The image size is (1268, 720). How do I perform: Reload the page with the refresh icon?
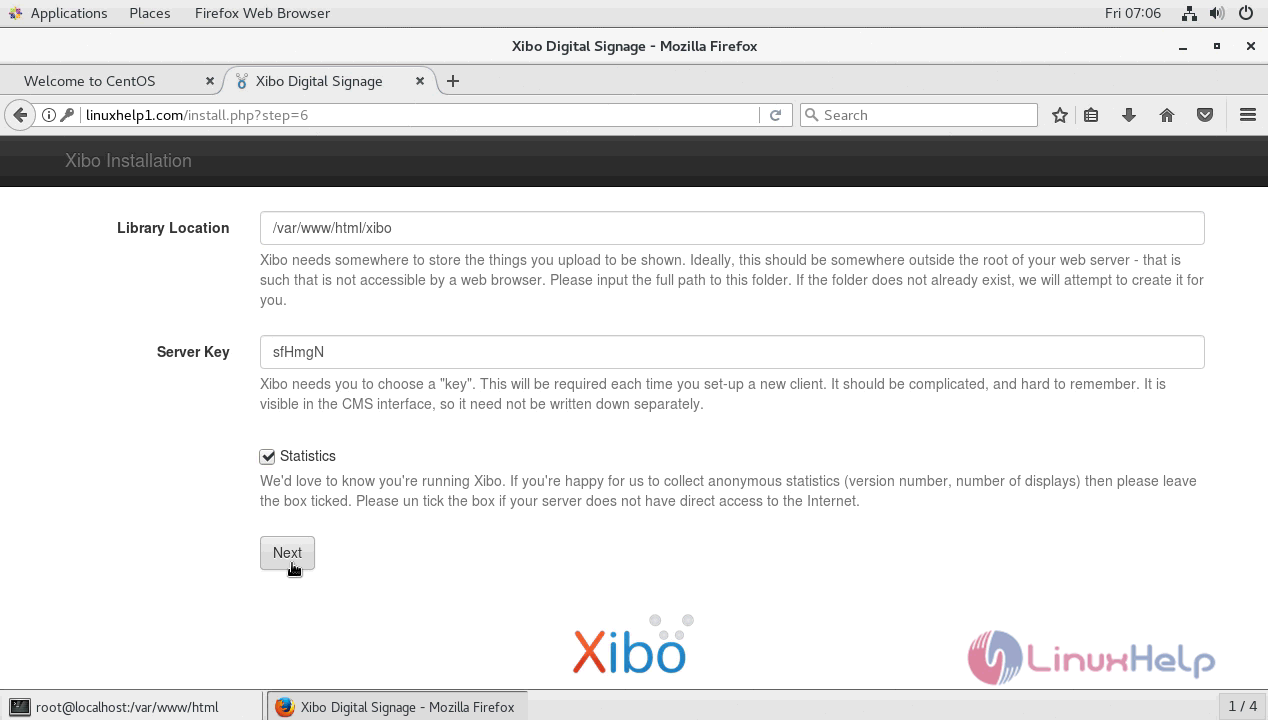click(775, 115)
